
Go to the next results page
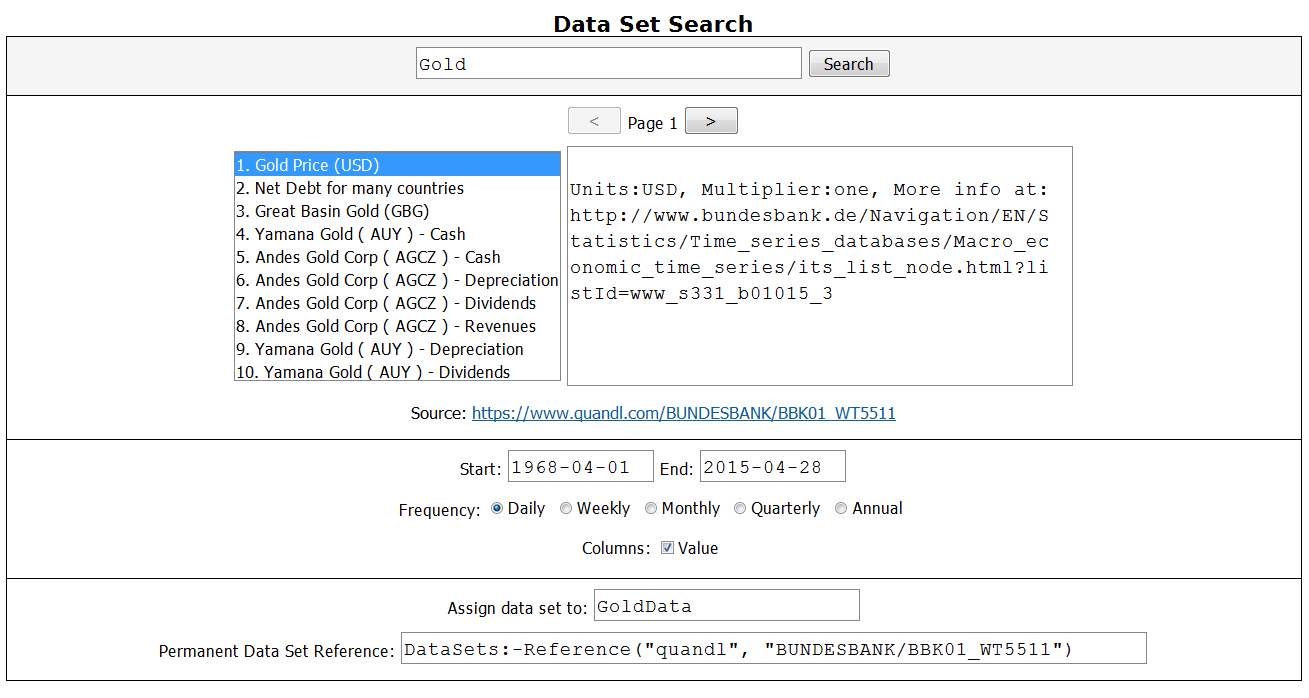[x=711, y=121]
